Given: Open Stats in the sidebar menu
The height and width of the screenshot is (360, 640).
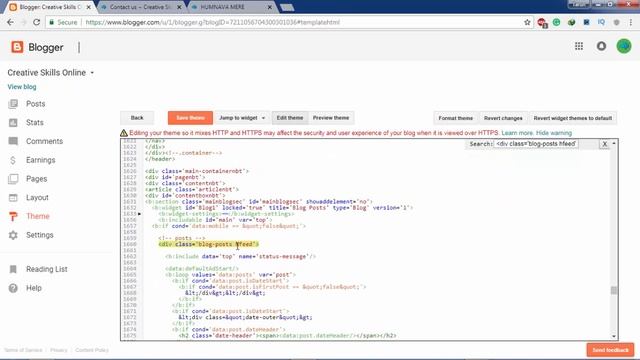Looking at the screenshot, I should (x=35, y=122).
